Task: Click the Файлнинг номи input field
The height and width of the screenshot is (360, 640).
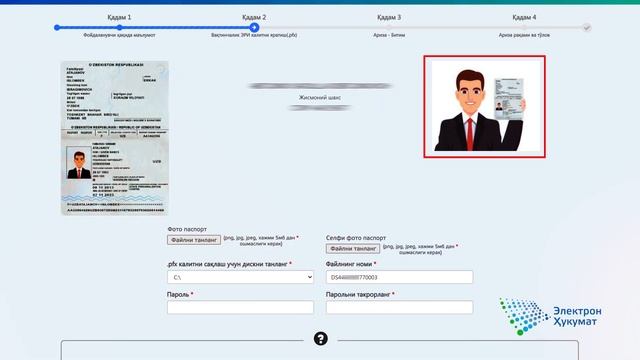Action: [399, 277]
